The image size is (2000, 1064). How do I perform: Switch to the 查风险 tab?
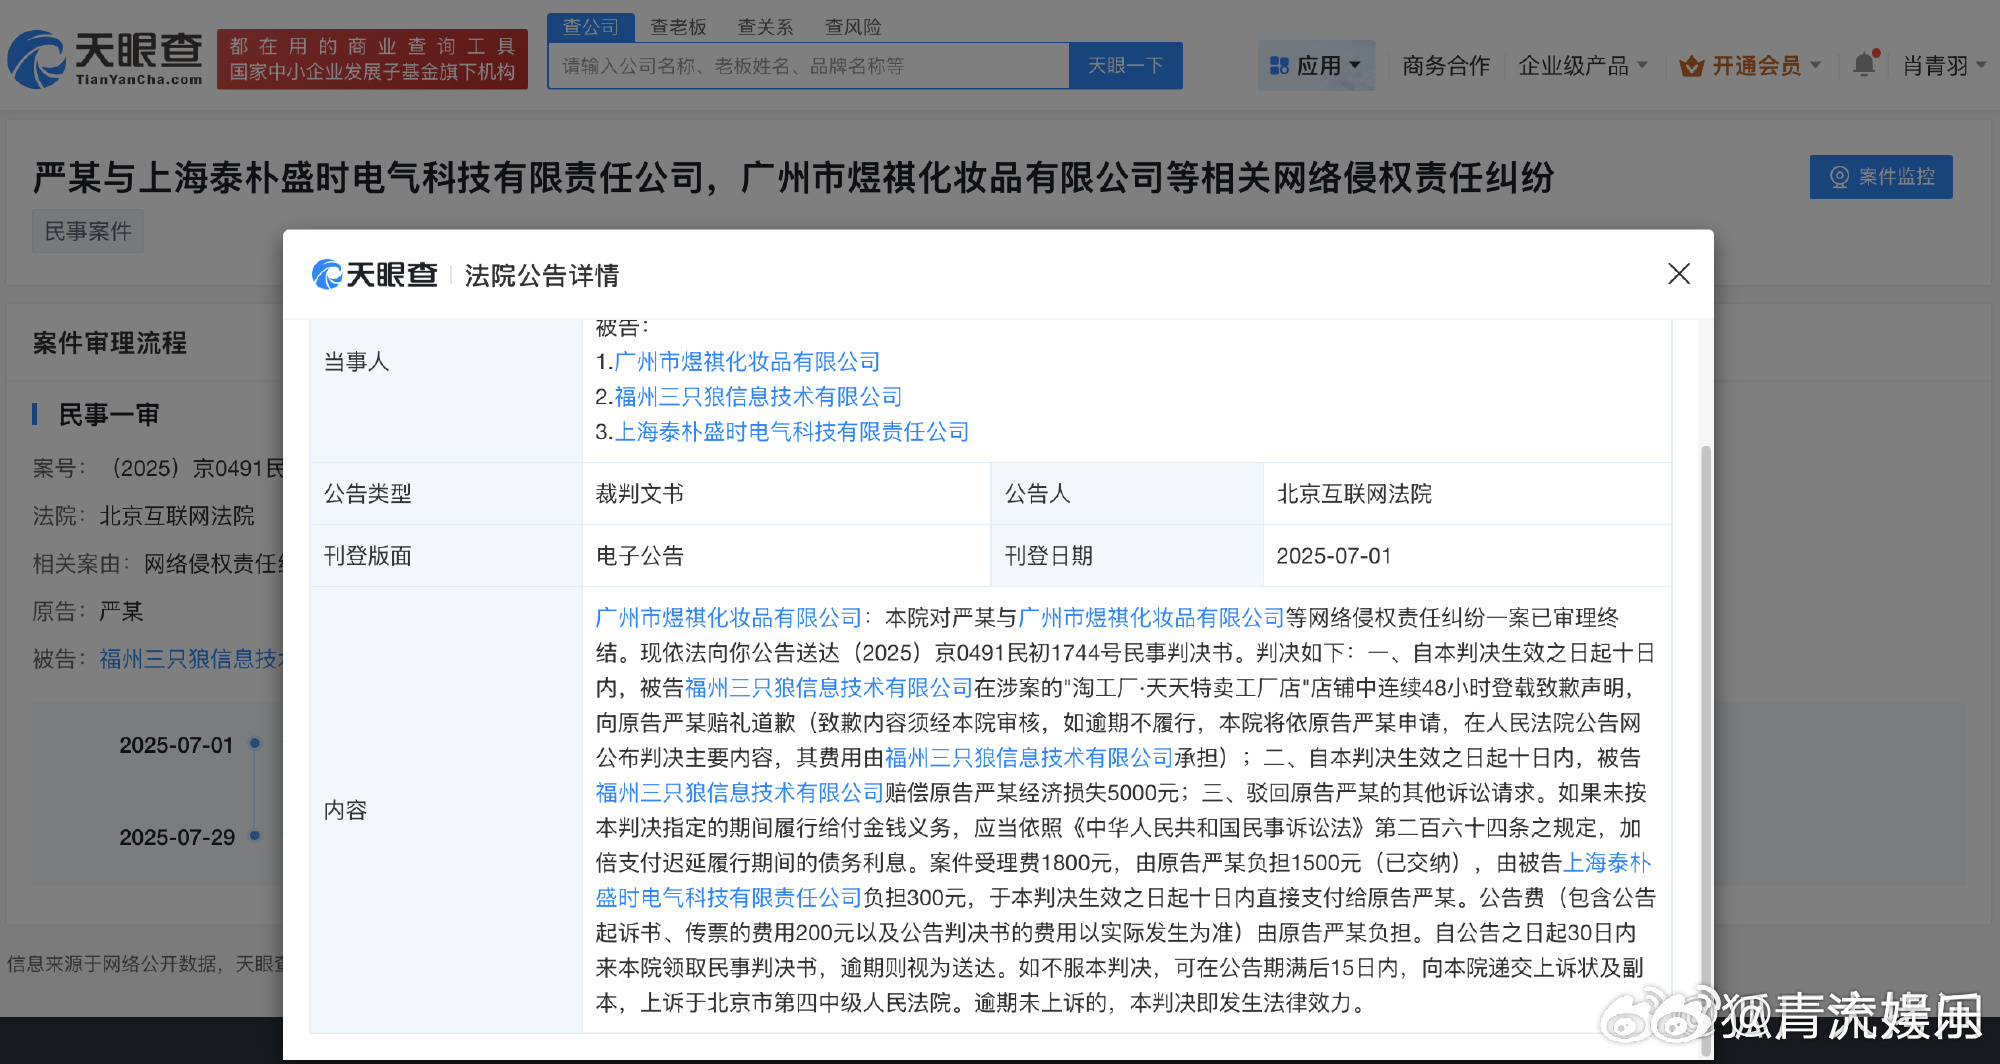coord(853,27)
